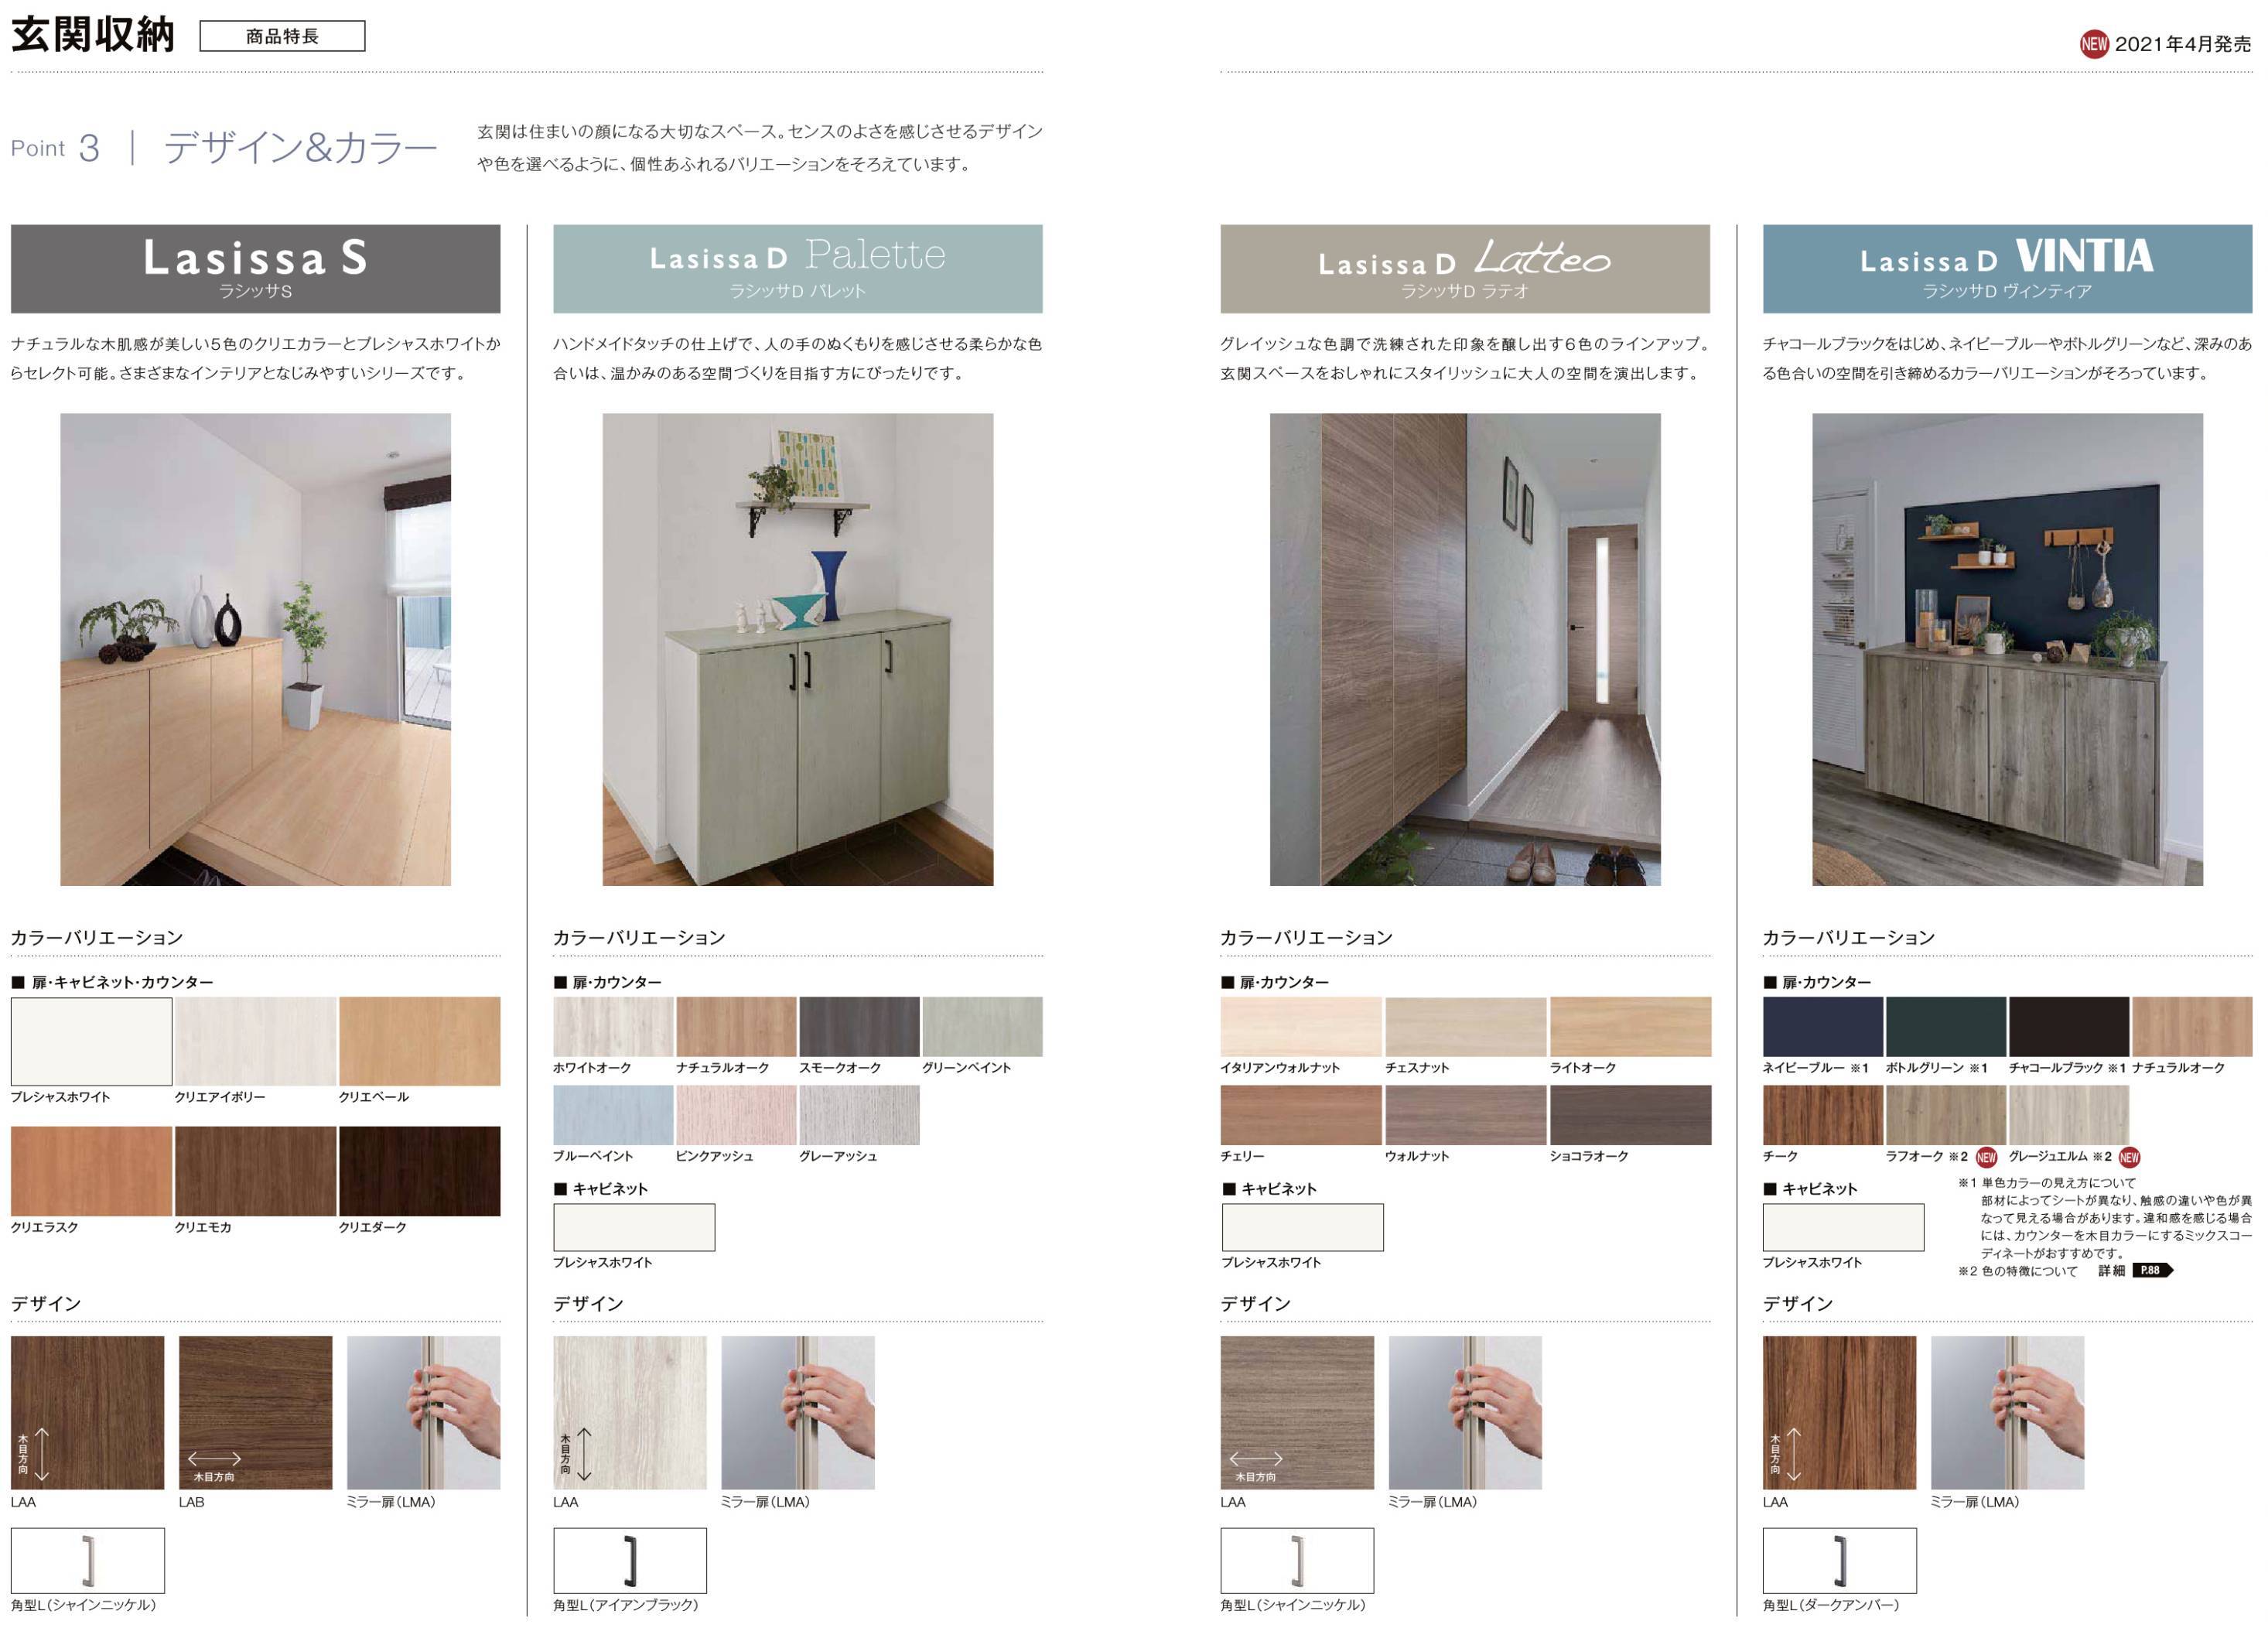Pick the クリエダーク color swatch
Screen dimensions: 2268x1628
[419, 1171]
